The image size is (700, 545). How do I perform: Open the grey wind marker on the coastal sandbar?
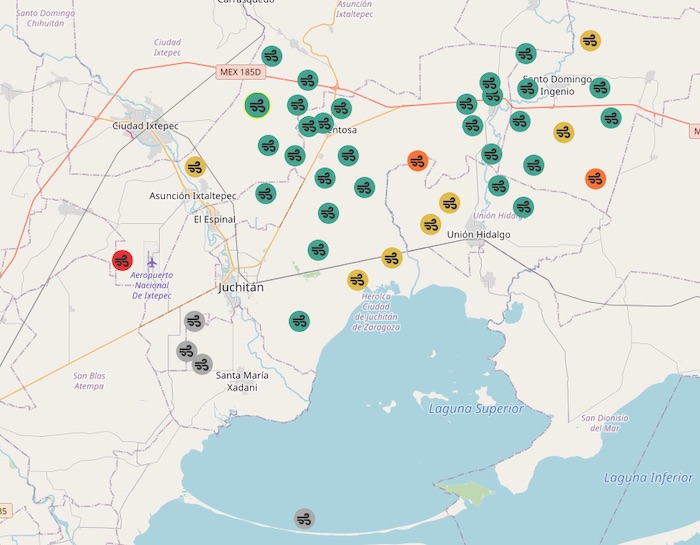pyautogui.click(x=305, y=518)
